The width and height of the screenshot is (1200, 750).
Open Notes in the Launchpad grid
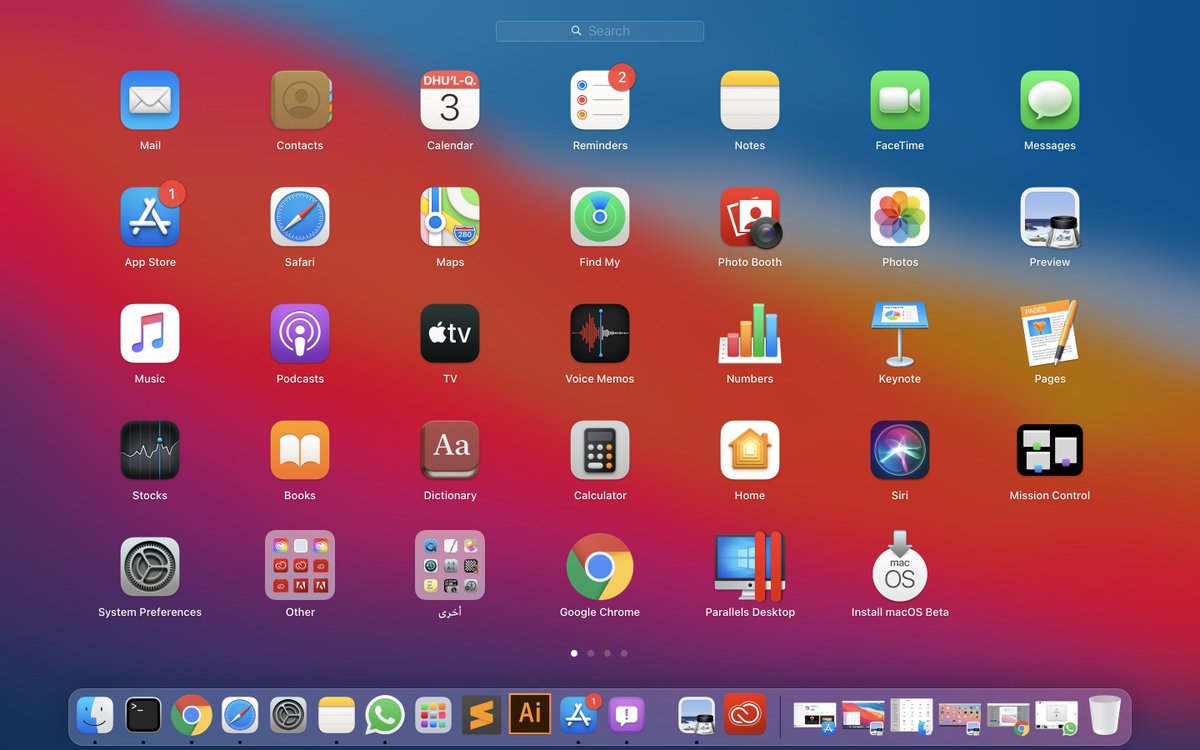(750, 100)
